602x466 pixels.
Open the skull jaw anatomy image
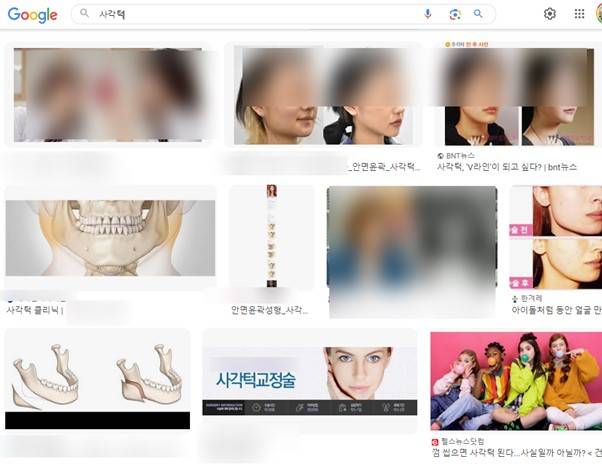110,238
